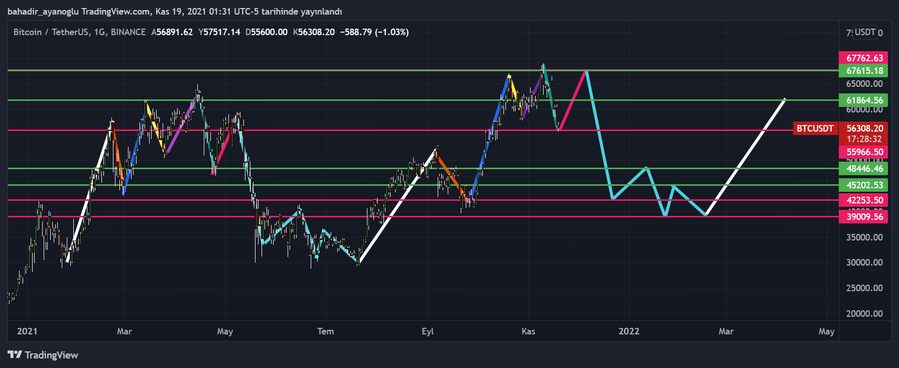
Task: Click the bahadir_ayanoglu author name in header
Action: pyautogui.click(x=42, y=11)
